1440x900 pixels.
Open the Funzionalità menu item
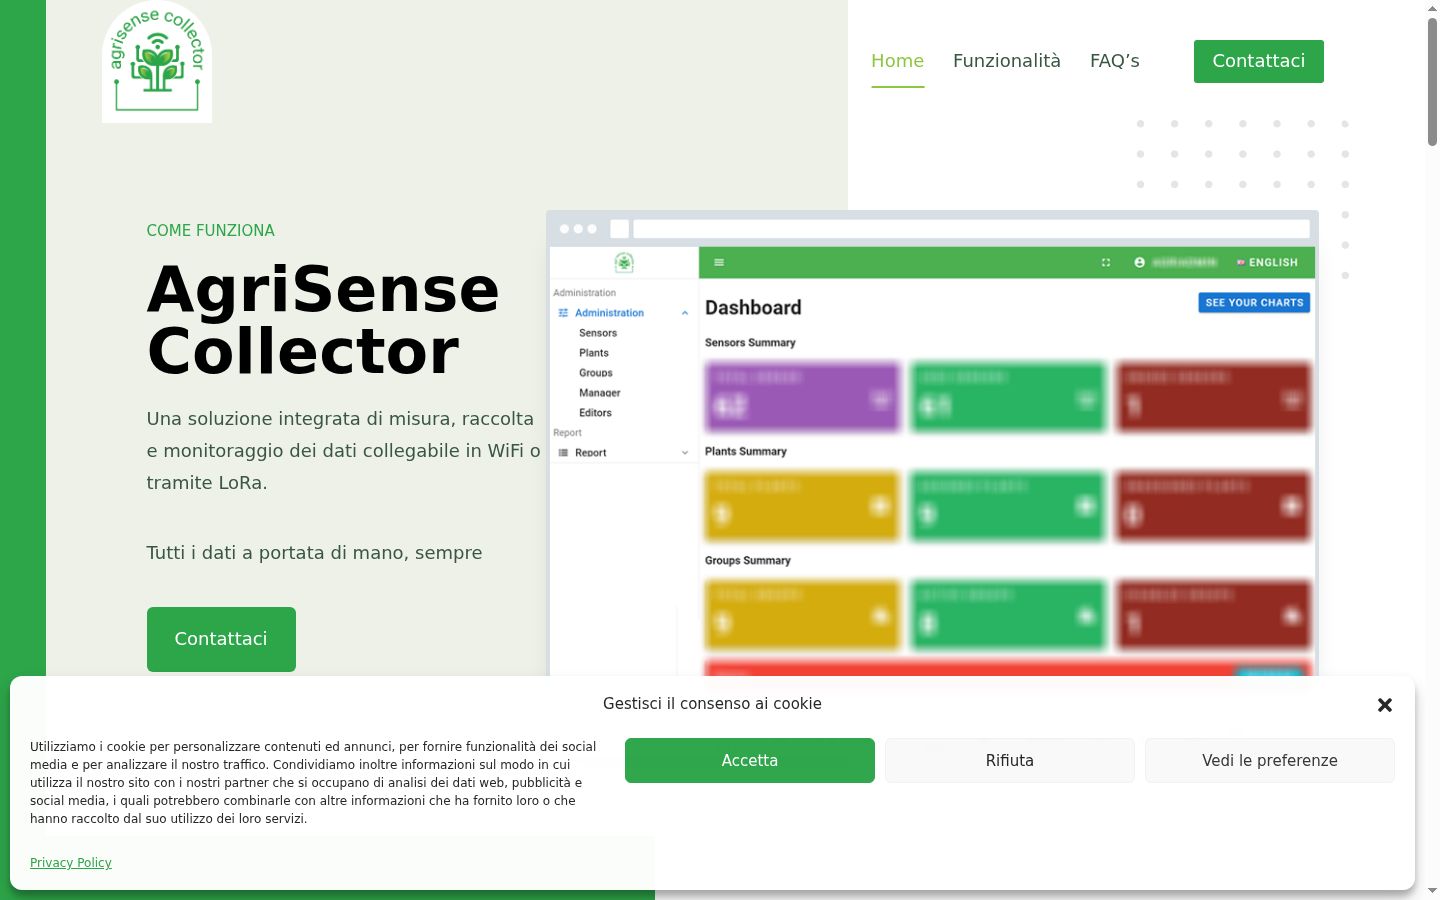1007,61
